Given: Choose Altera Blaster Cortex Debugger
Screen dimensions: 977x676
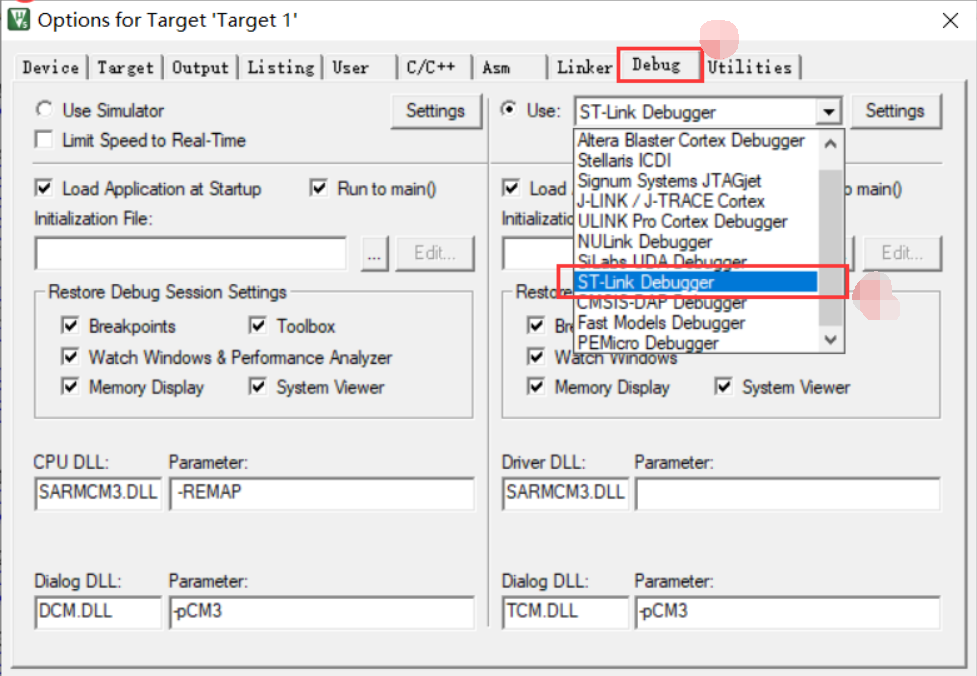Looking at the screenshot, I should point(690,140).
